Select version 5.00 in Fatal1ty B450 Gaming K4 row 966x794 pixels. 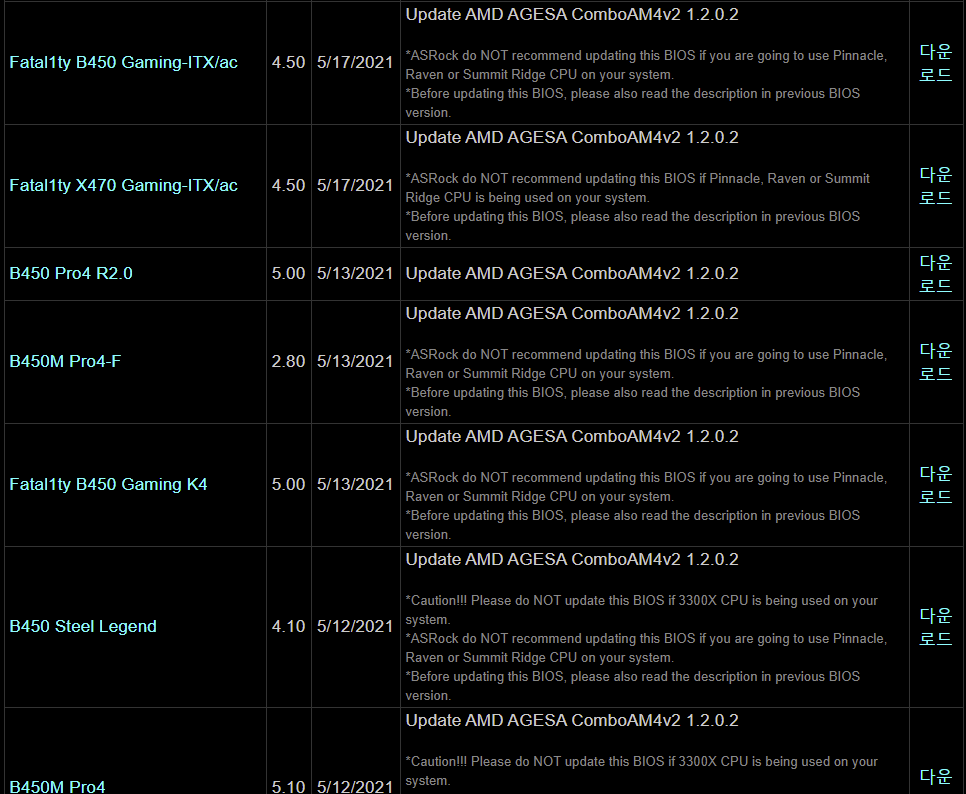288,484
